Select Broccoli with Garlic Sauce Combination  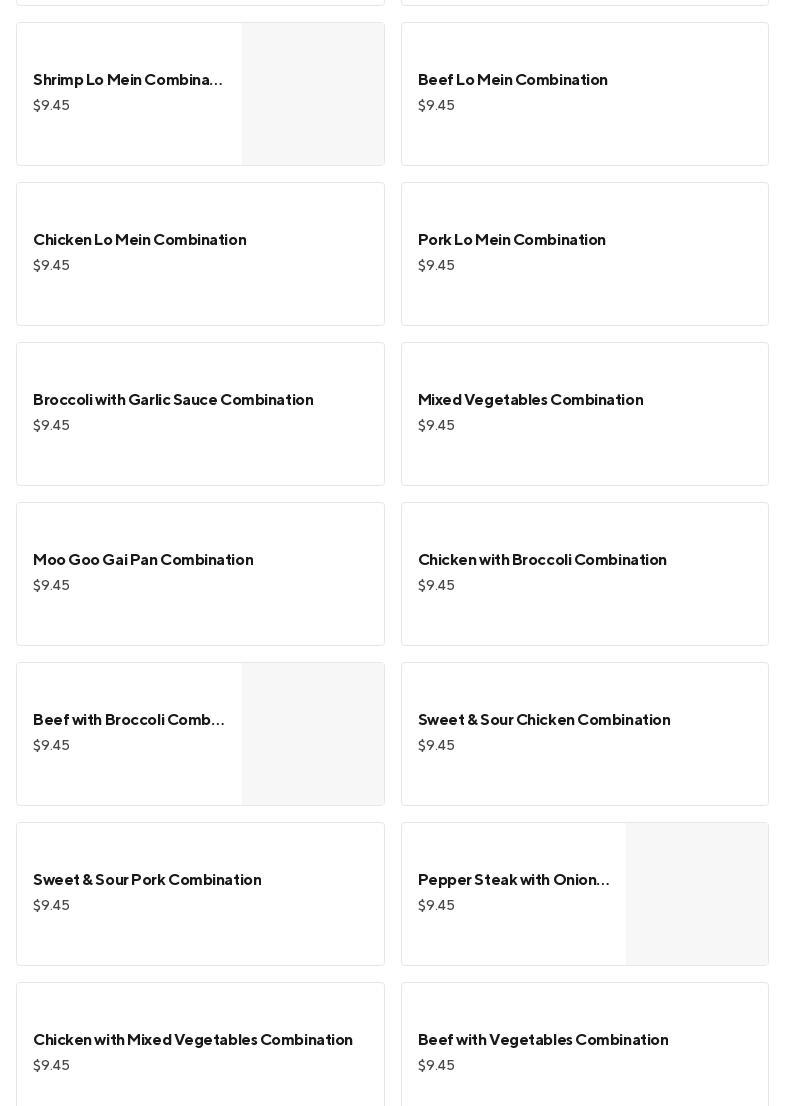click(173, 400)
